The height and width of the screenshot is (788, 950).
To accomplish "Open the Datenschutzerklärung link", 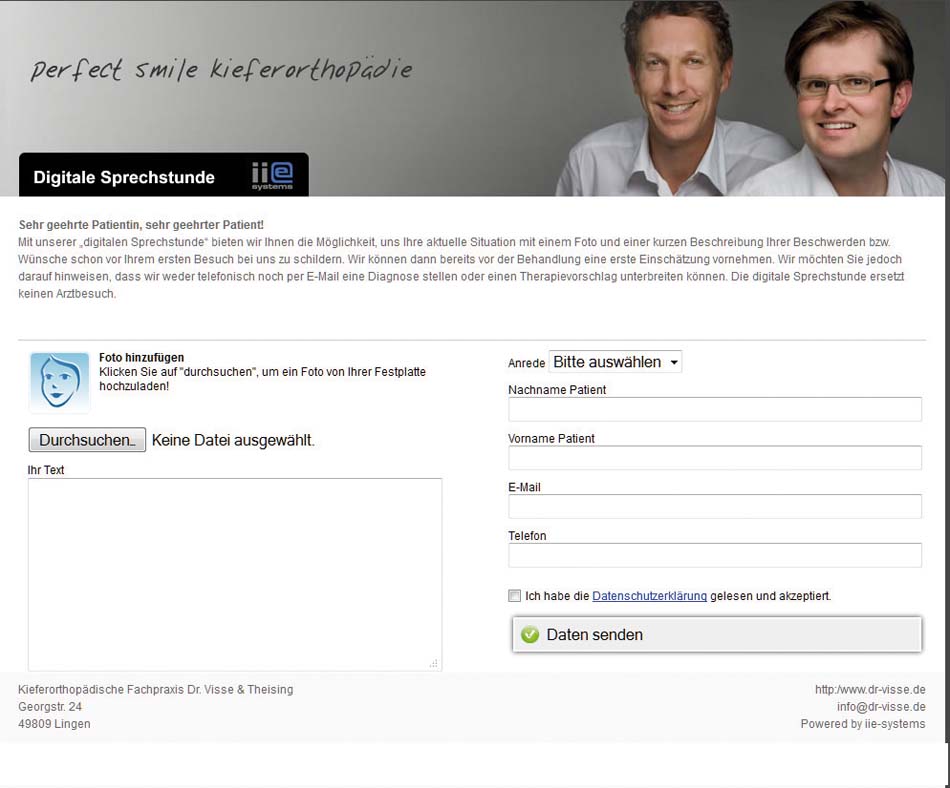I will tap(649, 595).
